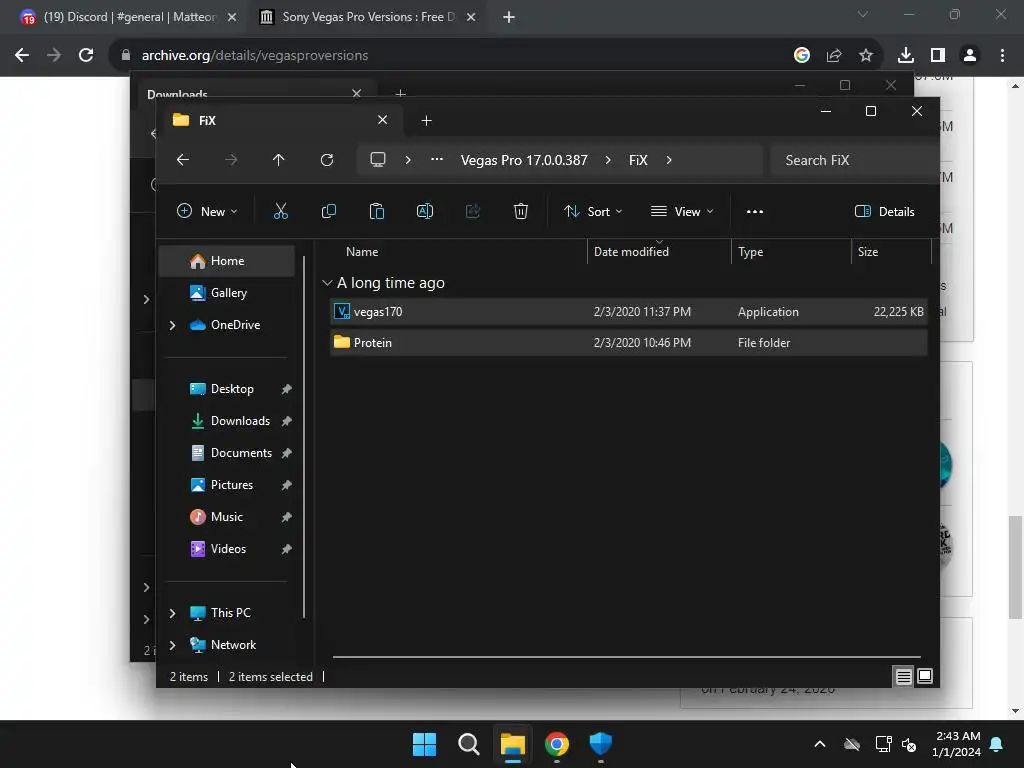Expand This PC in navigation pane
This screenshot has width=1024, height=768.
172,613
